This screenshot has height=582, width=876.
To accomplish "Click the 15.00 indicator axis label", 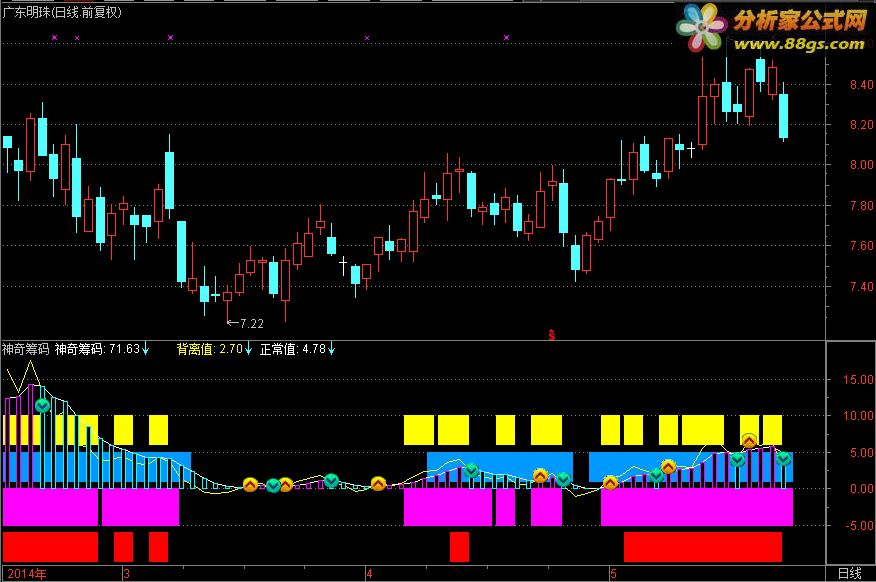I will [x=859, y=380].
